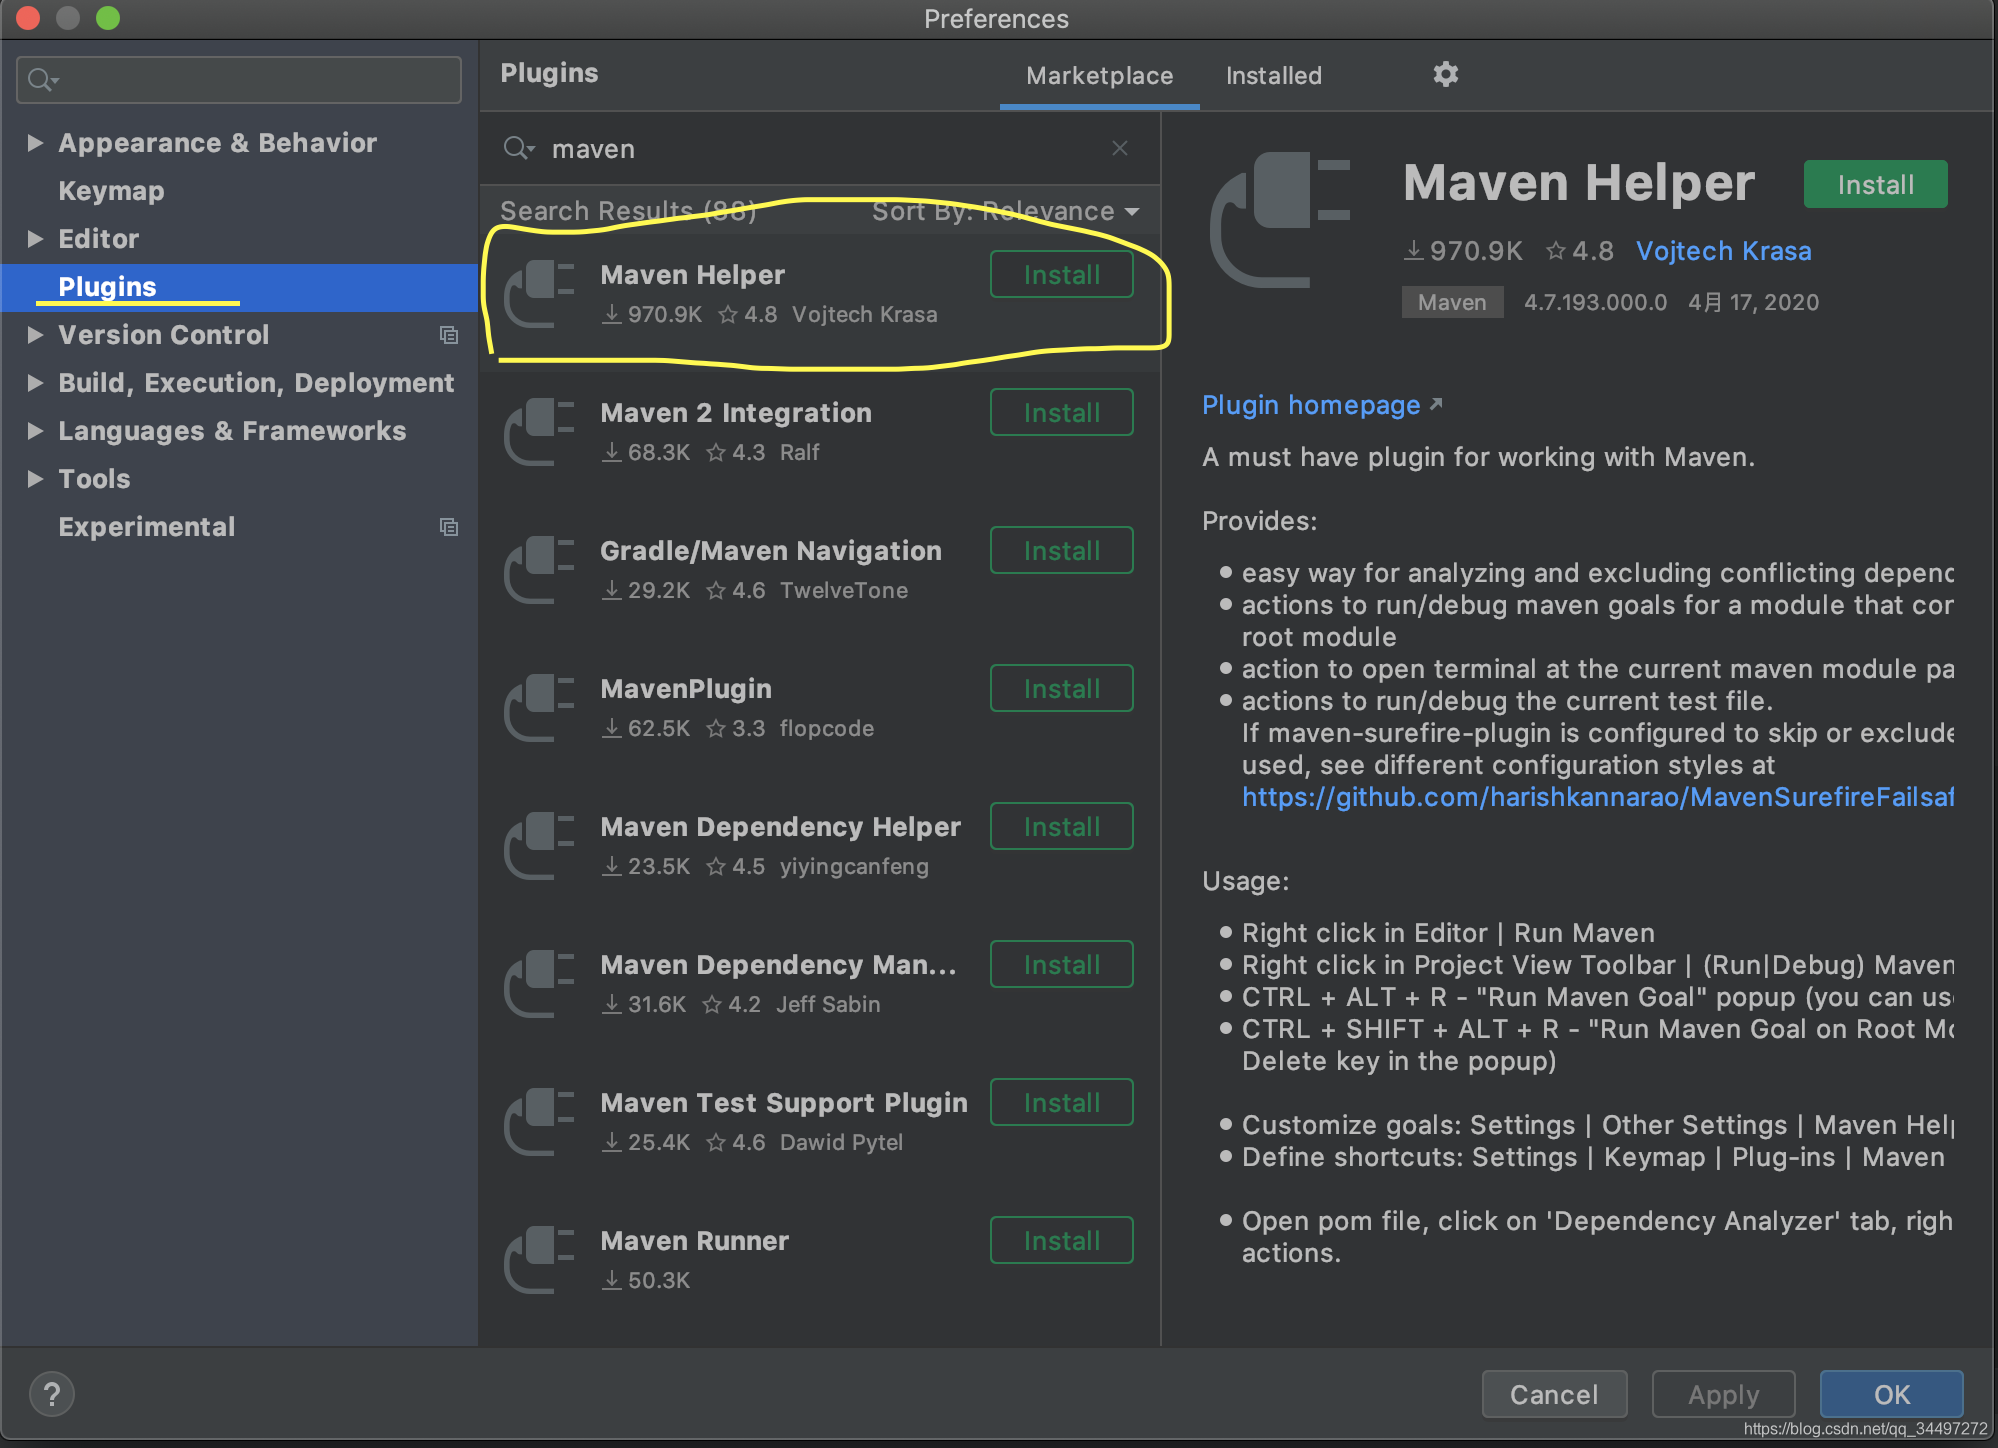
Task: Click the Experimental project-level icon
Action: (x=449, y=527)
